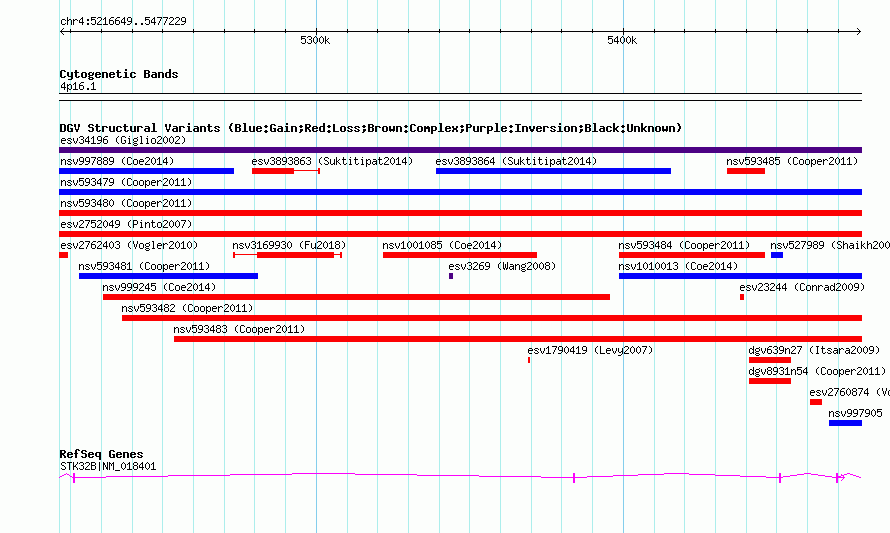Click nsv1001085 (Coe2014) variant label

point(442,245)
